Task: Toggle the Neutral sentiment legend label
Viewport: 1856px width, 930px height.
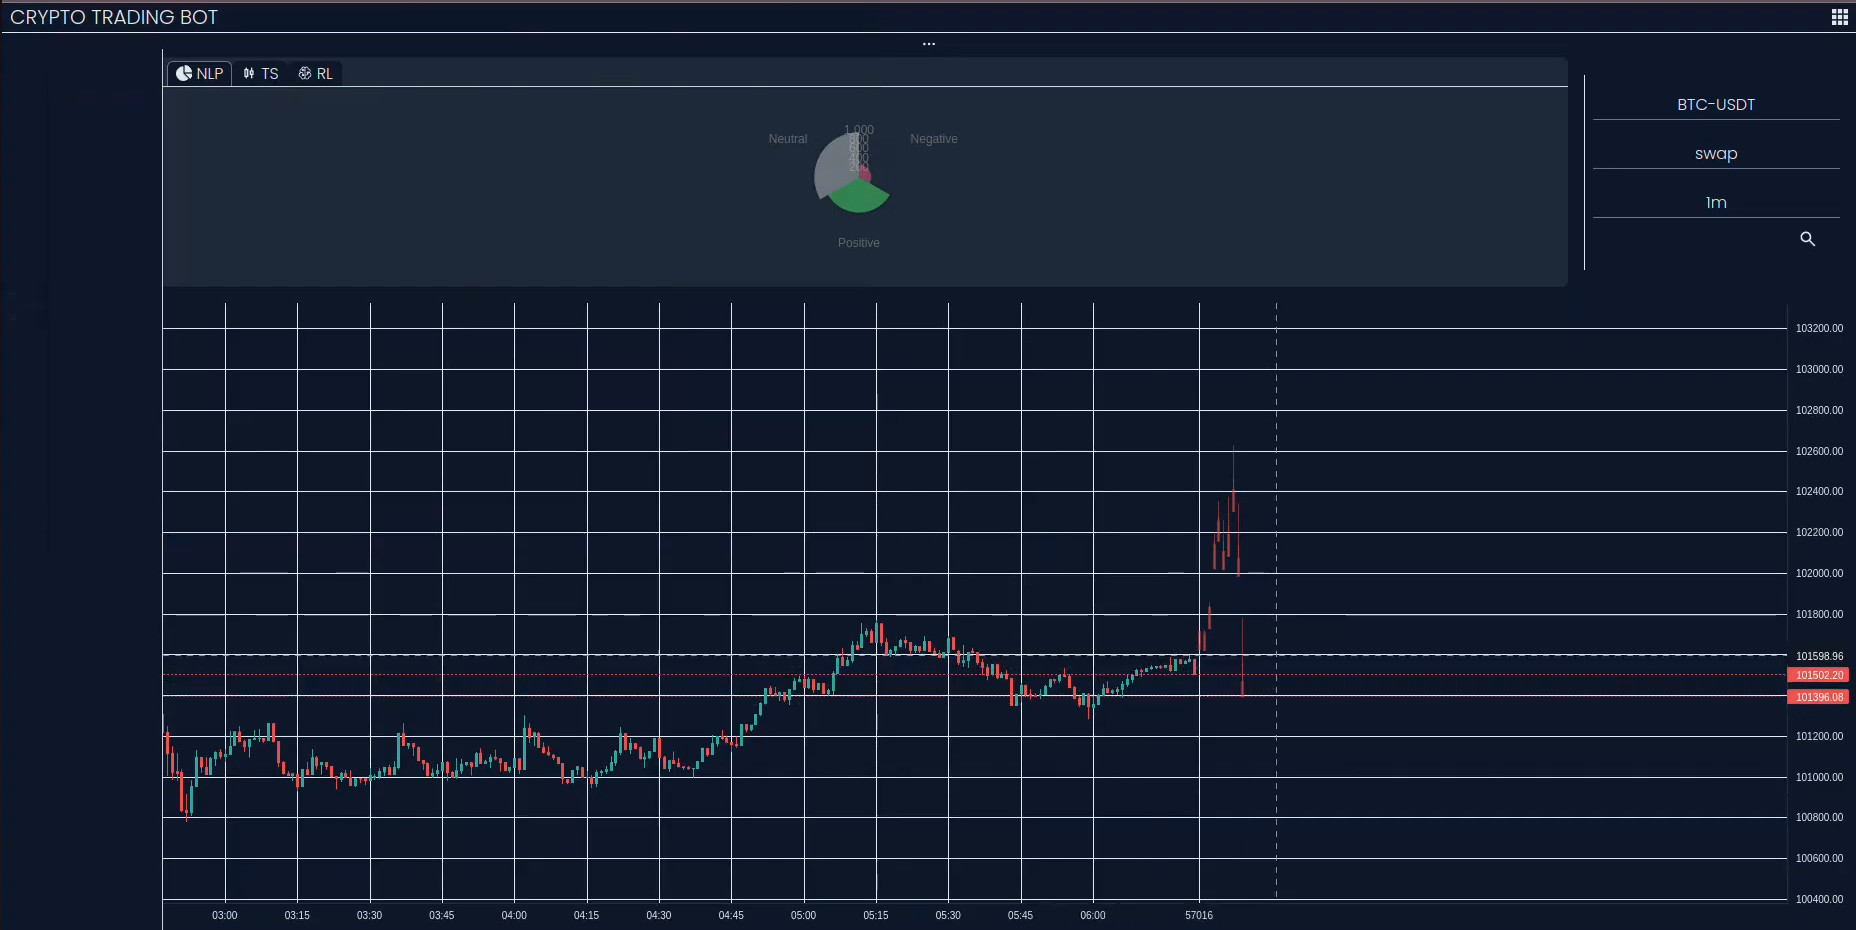Action: [787, 139]
